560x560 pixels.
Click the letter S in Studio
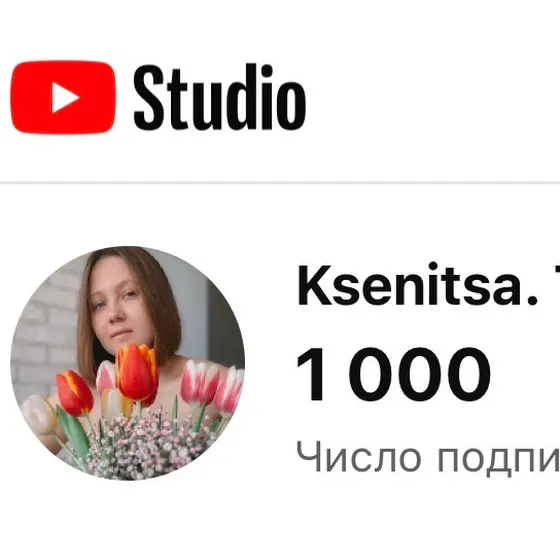coord(145,97)
